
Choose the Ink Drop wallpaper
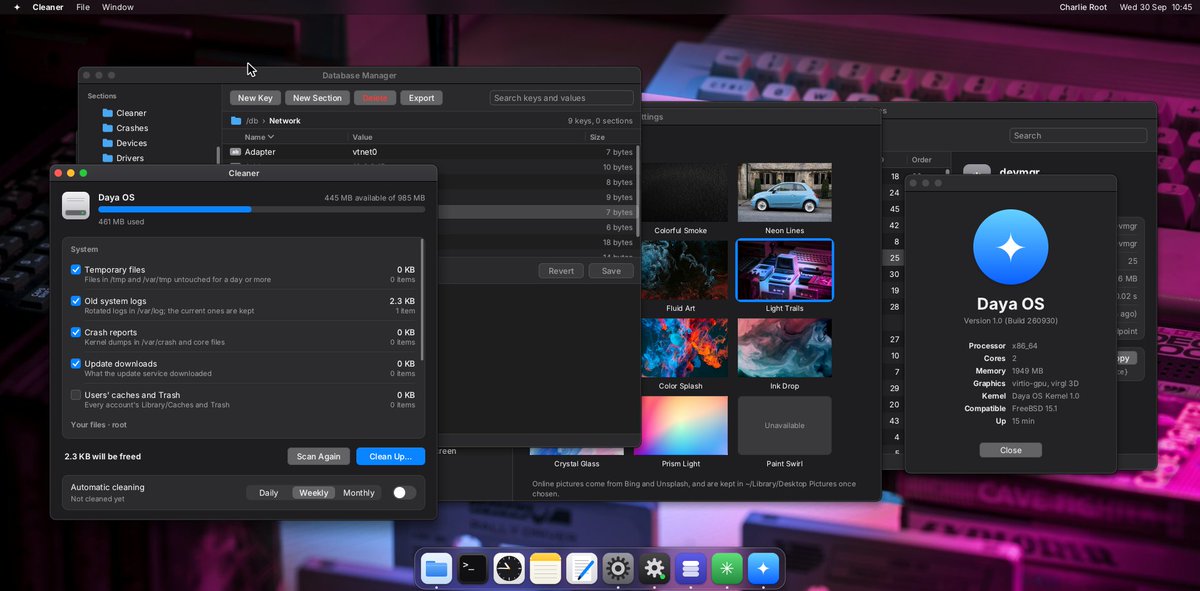pyautogui.click(x=785, y=349)
